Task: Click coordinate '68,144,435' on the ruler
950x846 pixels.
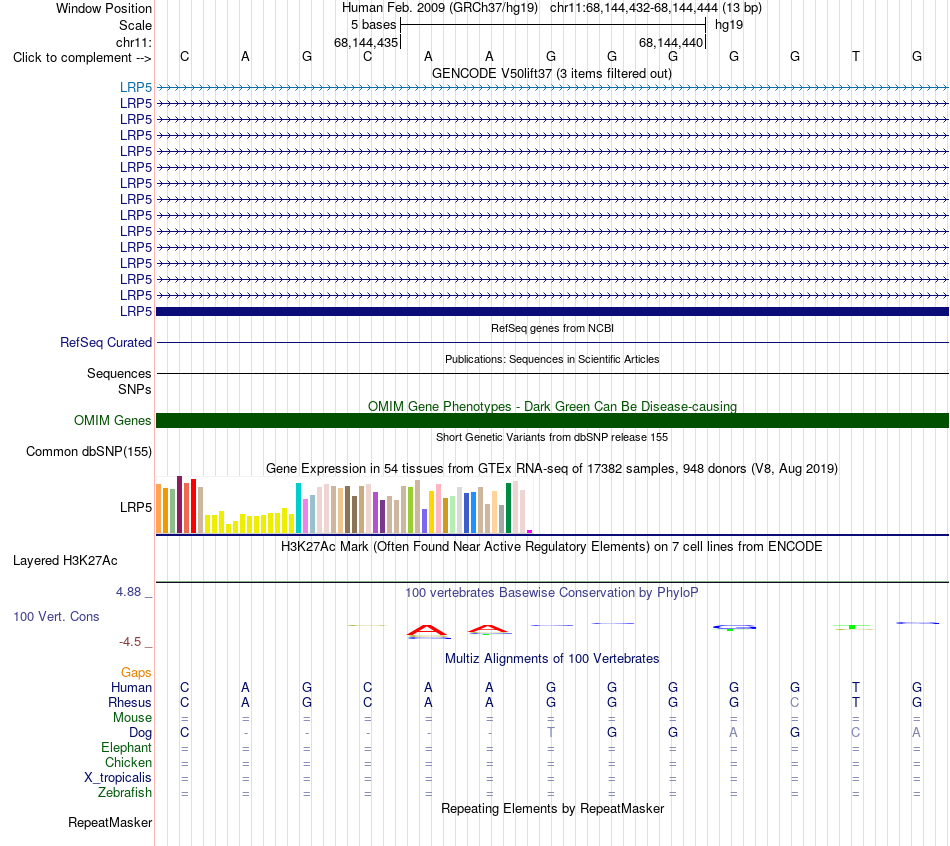Action: [366, 42]
